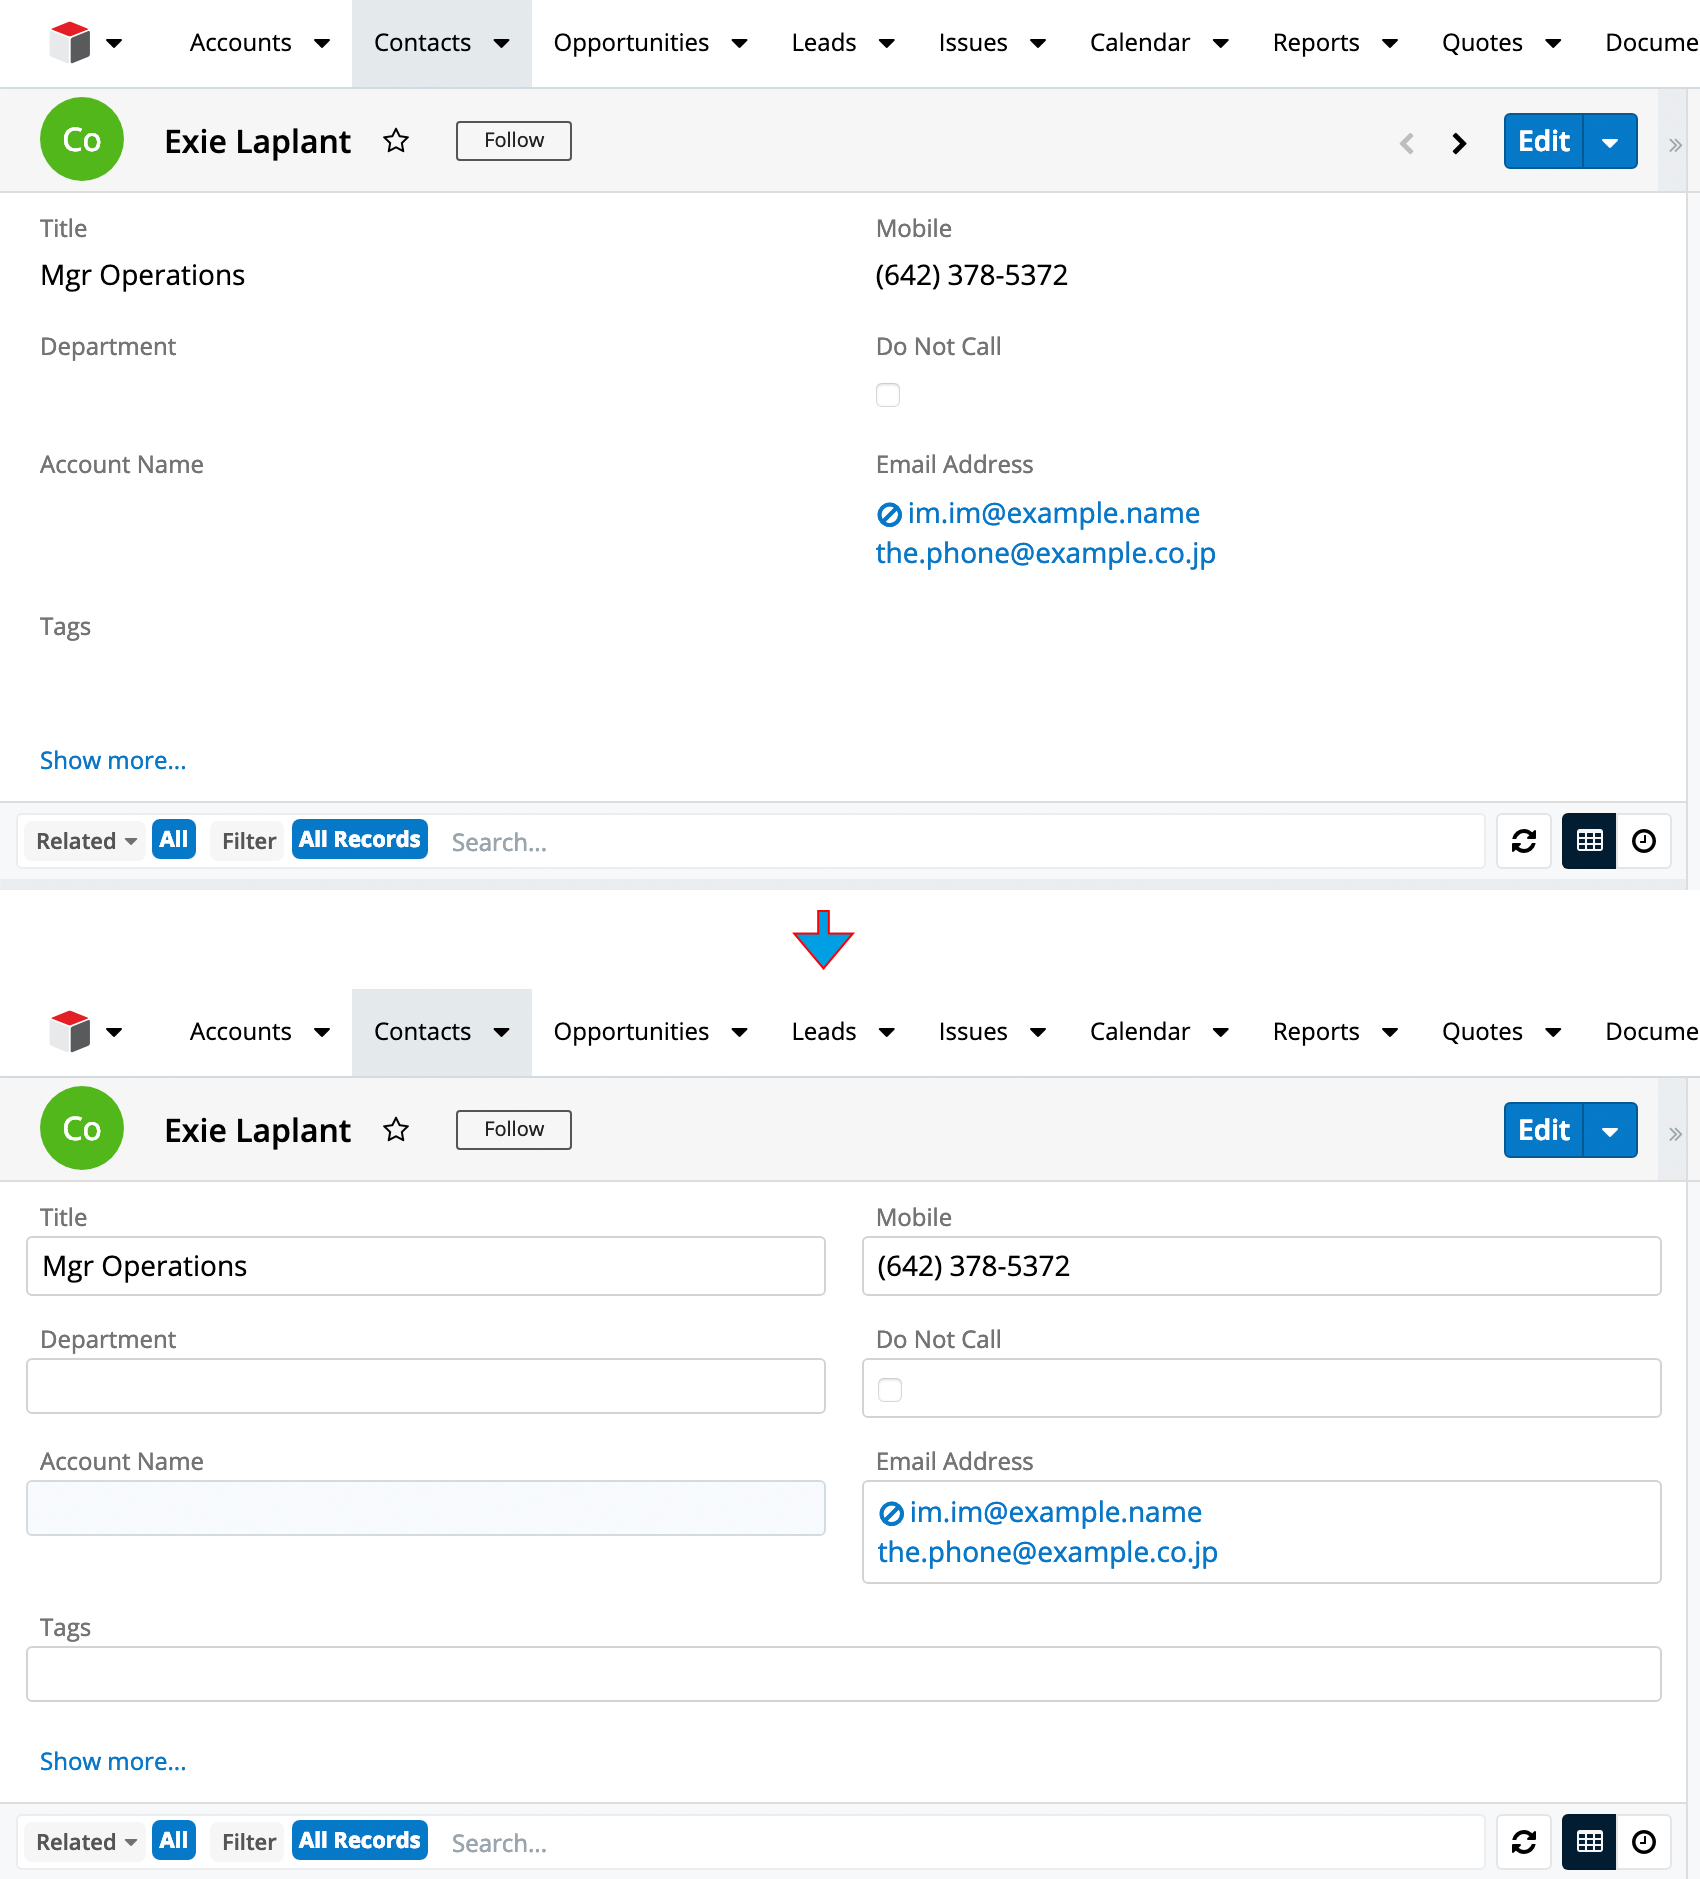Click Search box in bottom filter bar

tap(962, 1843)
